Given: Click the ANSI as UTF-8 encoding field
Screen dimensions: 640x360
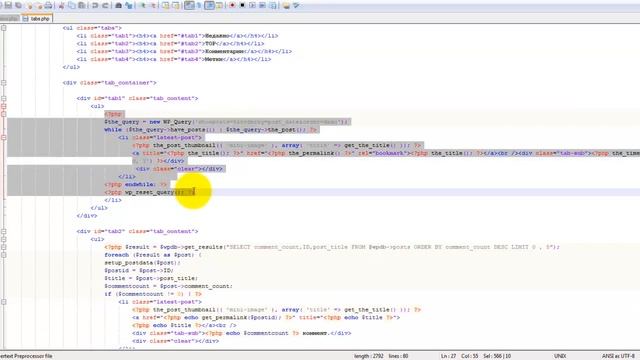Looking at the screenshot, I should [x=618, y=356].
